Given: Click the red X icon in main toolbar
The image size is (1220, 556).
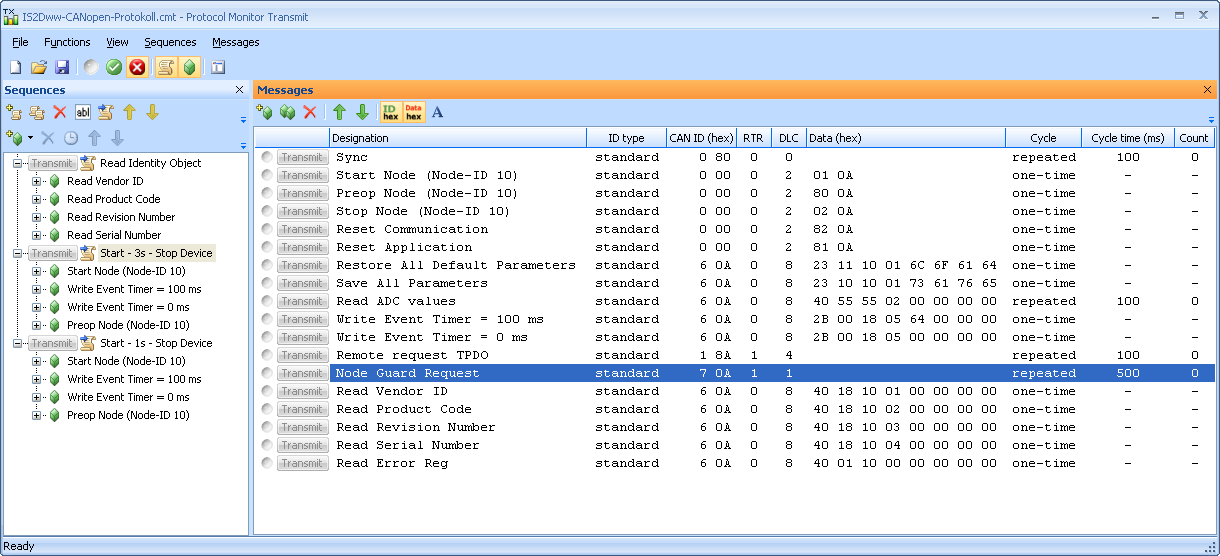Looking at the screenshot, I should tap(137, 67).
